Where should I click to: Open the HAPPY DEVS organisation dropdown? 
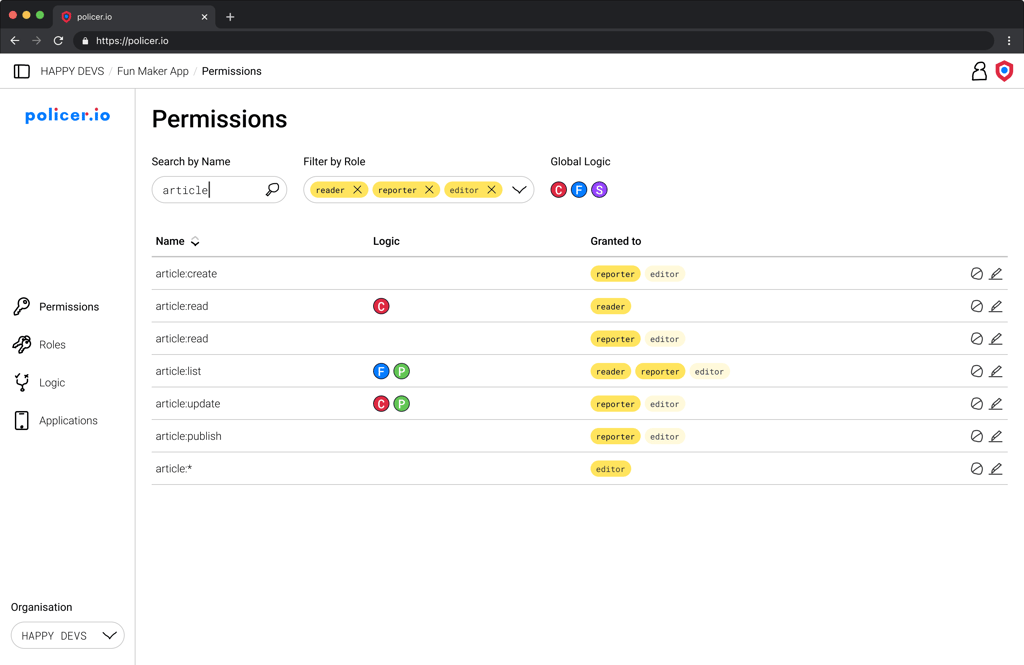coord(67,635)
